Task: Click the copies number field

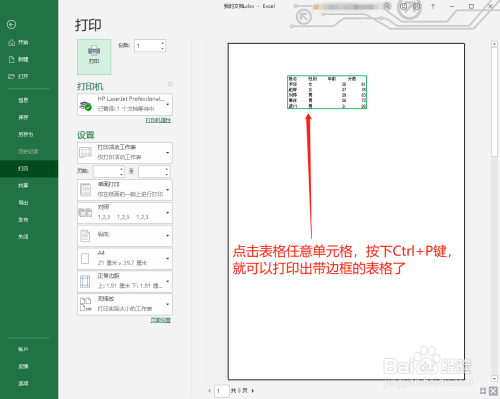Action: 147,46
